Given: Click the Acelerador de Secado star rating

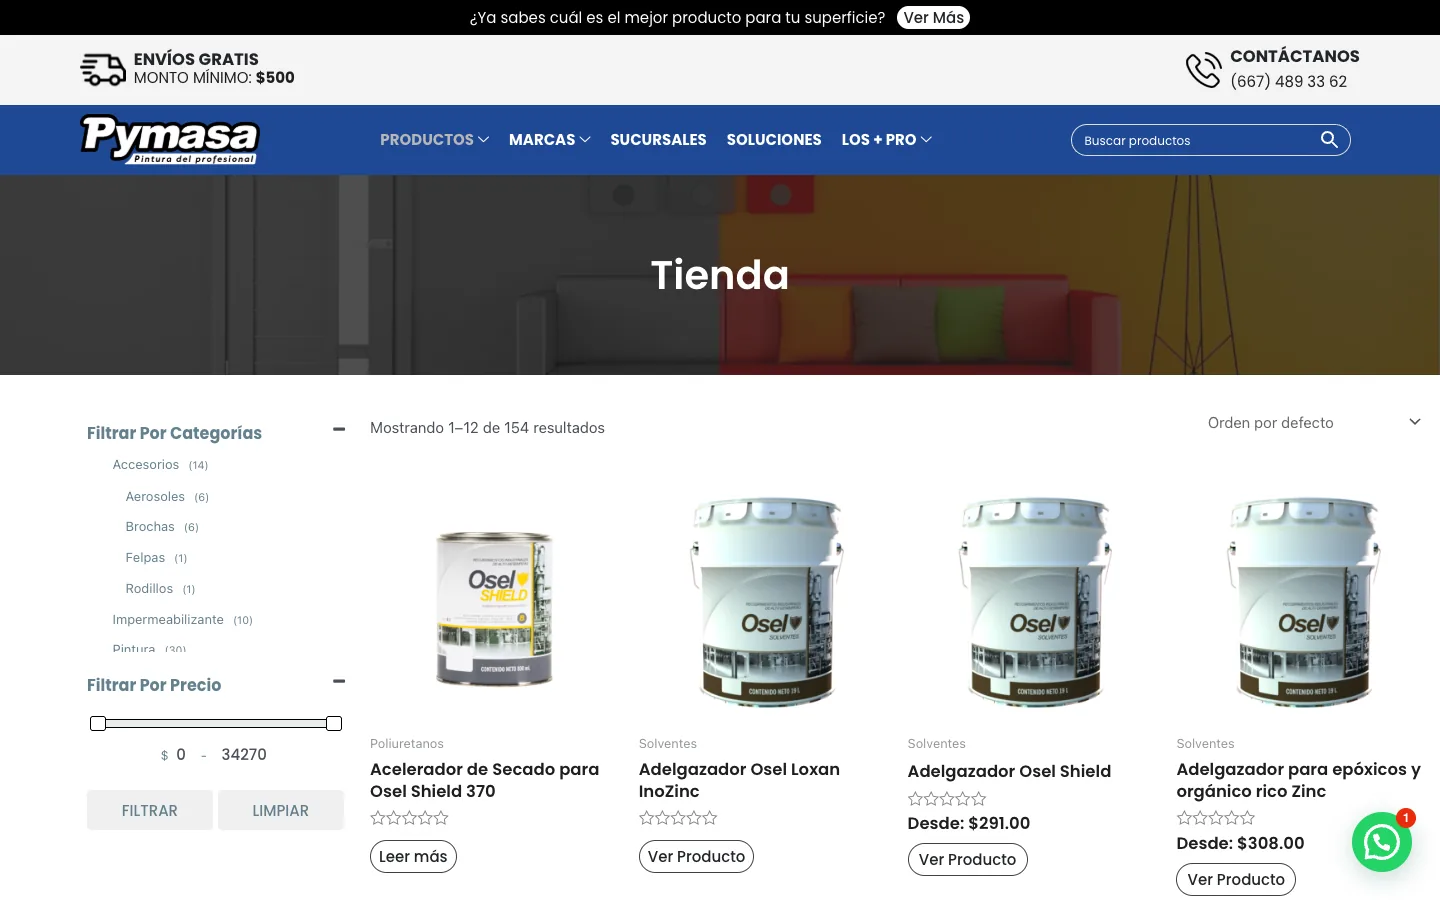Looking at the screenshot, I should 409,818.
